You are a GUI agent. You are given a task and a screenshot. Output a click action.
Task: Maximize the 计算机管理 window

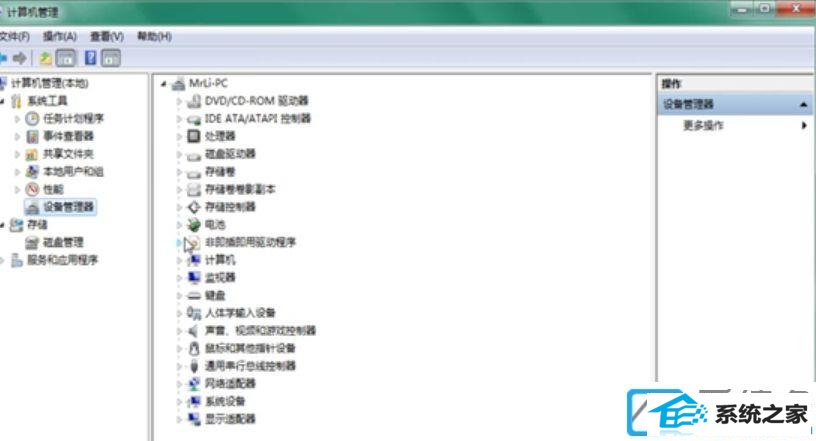coord(765,8)
